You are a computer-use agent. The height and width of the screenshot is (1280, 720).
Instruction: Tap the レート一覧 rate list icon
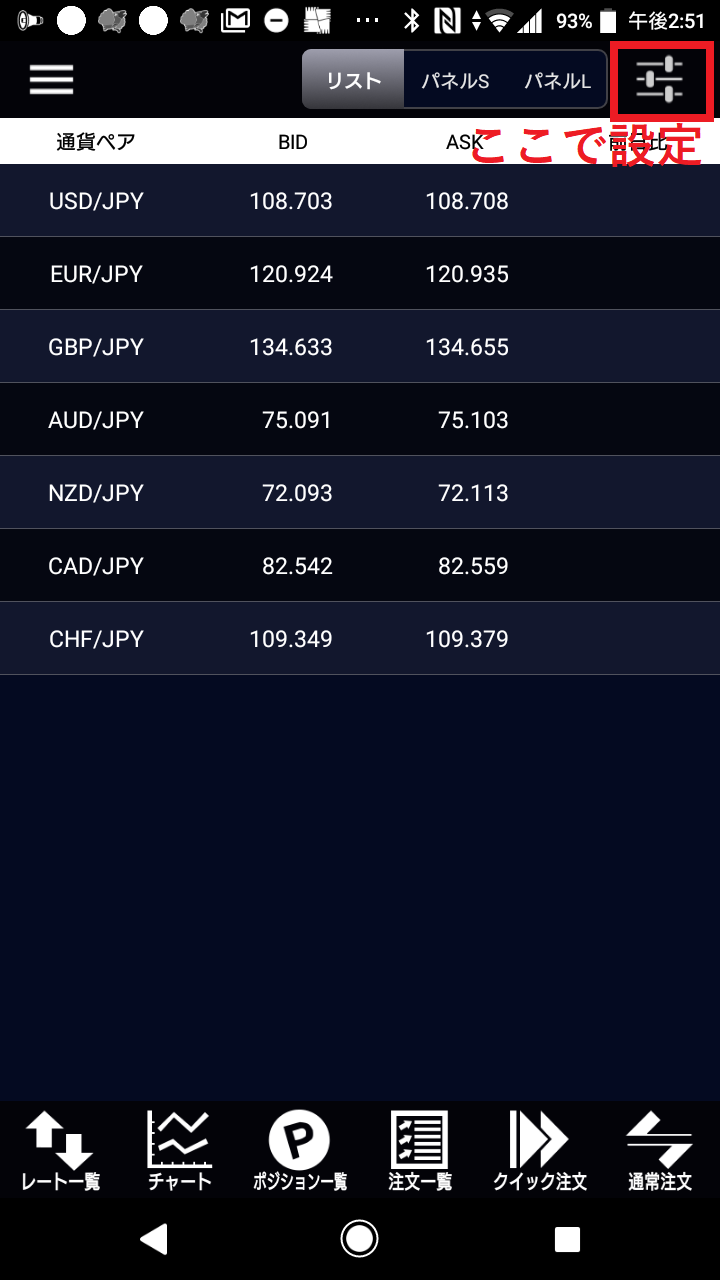click(x=60, y=1150)
